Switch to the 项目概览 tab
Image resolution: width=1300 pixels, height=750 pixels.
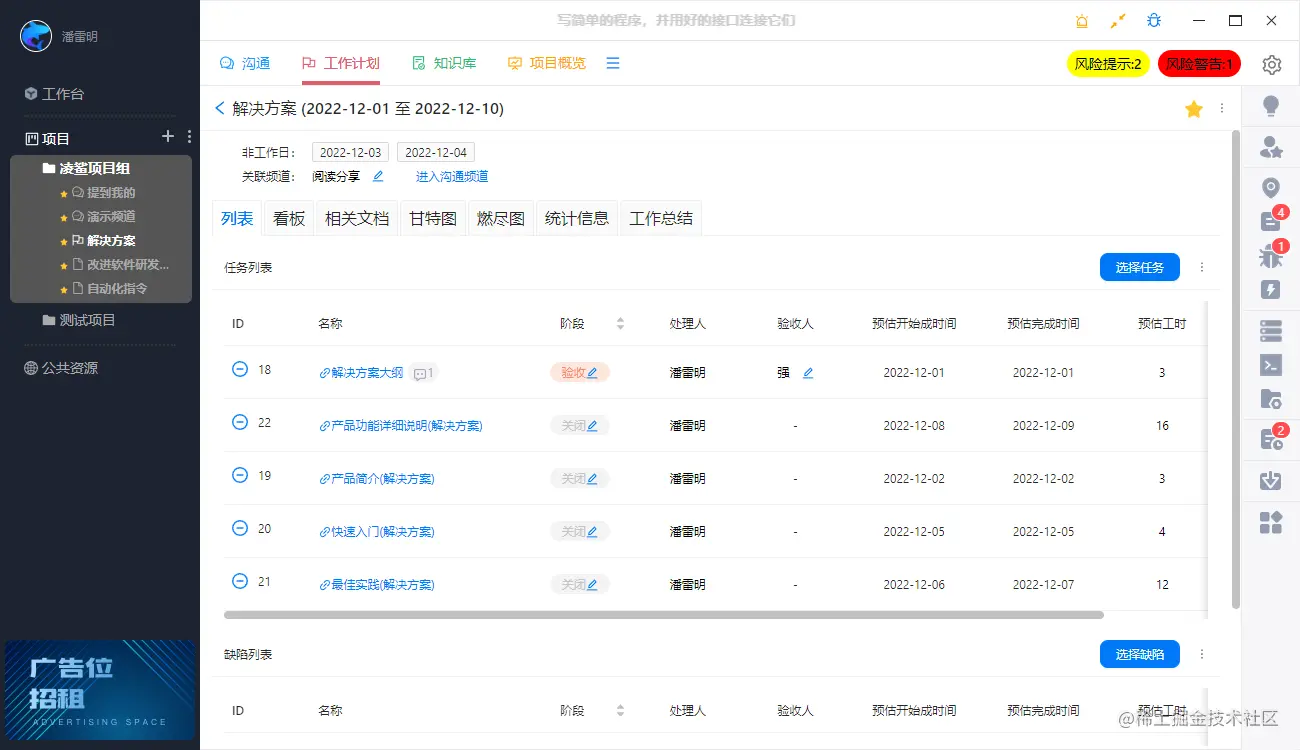click(546, 63)
